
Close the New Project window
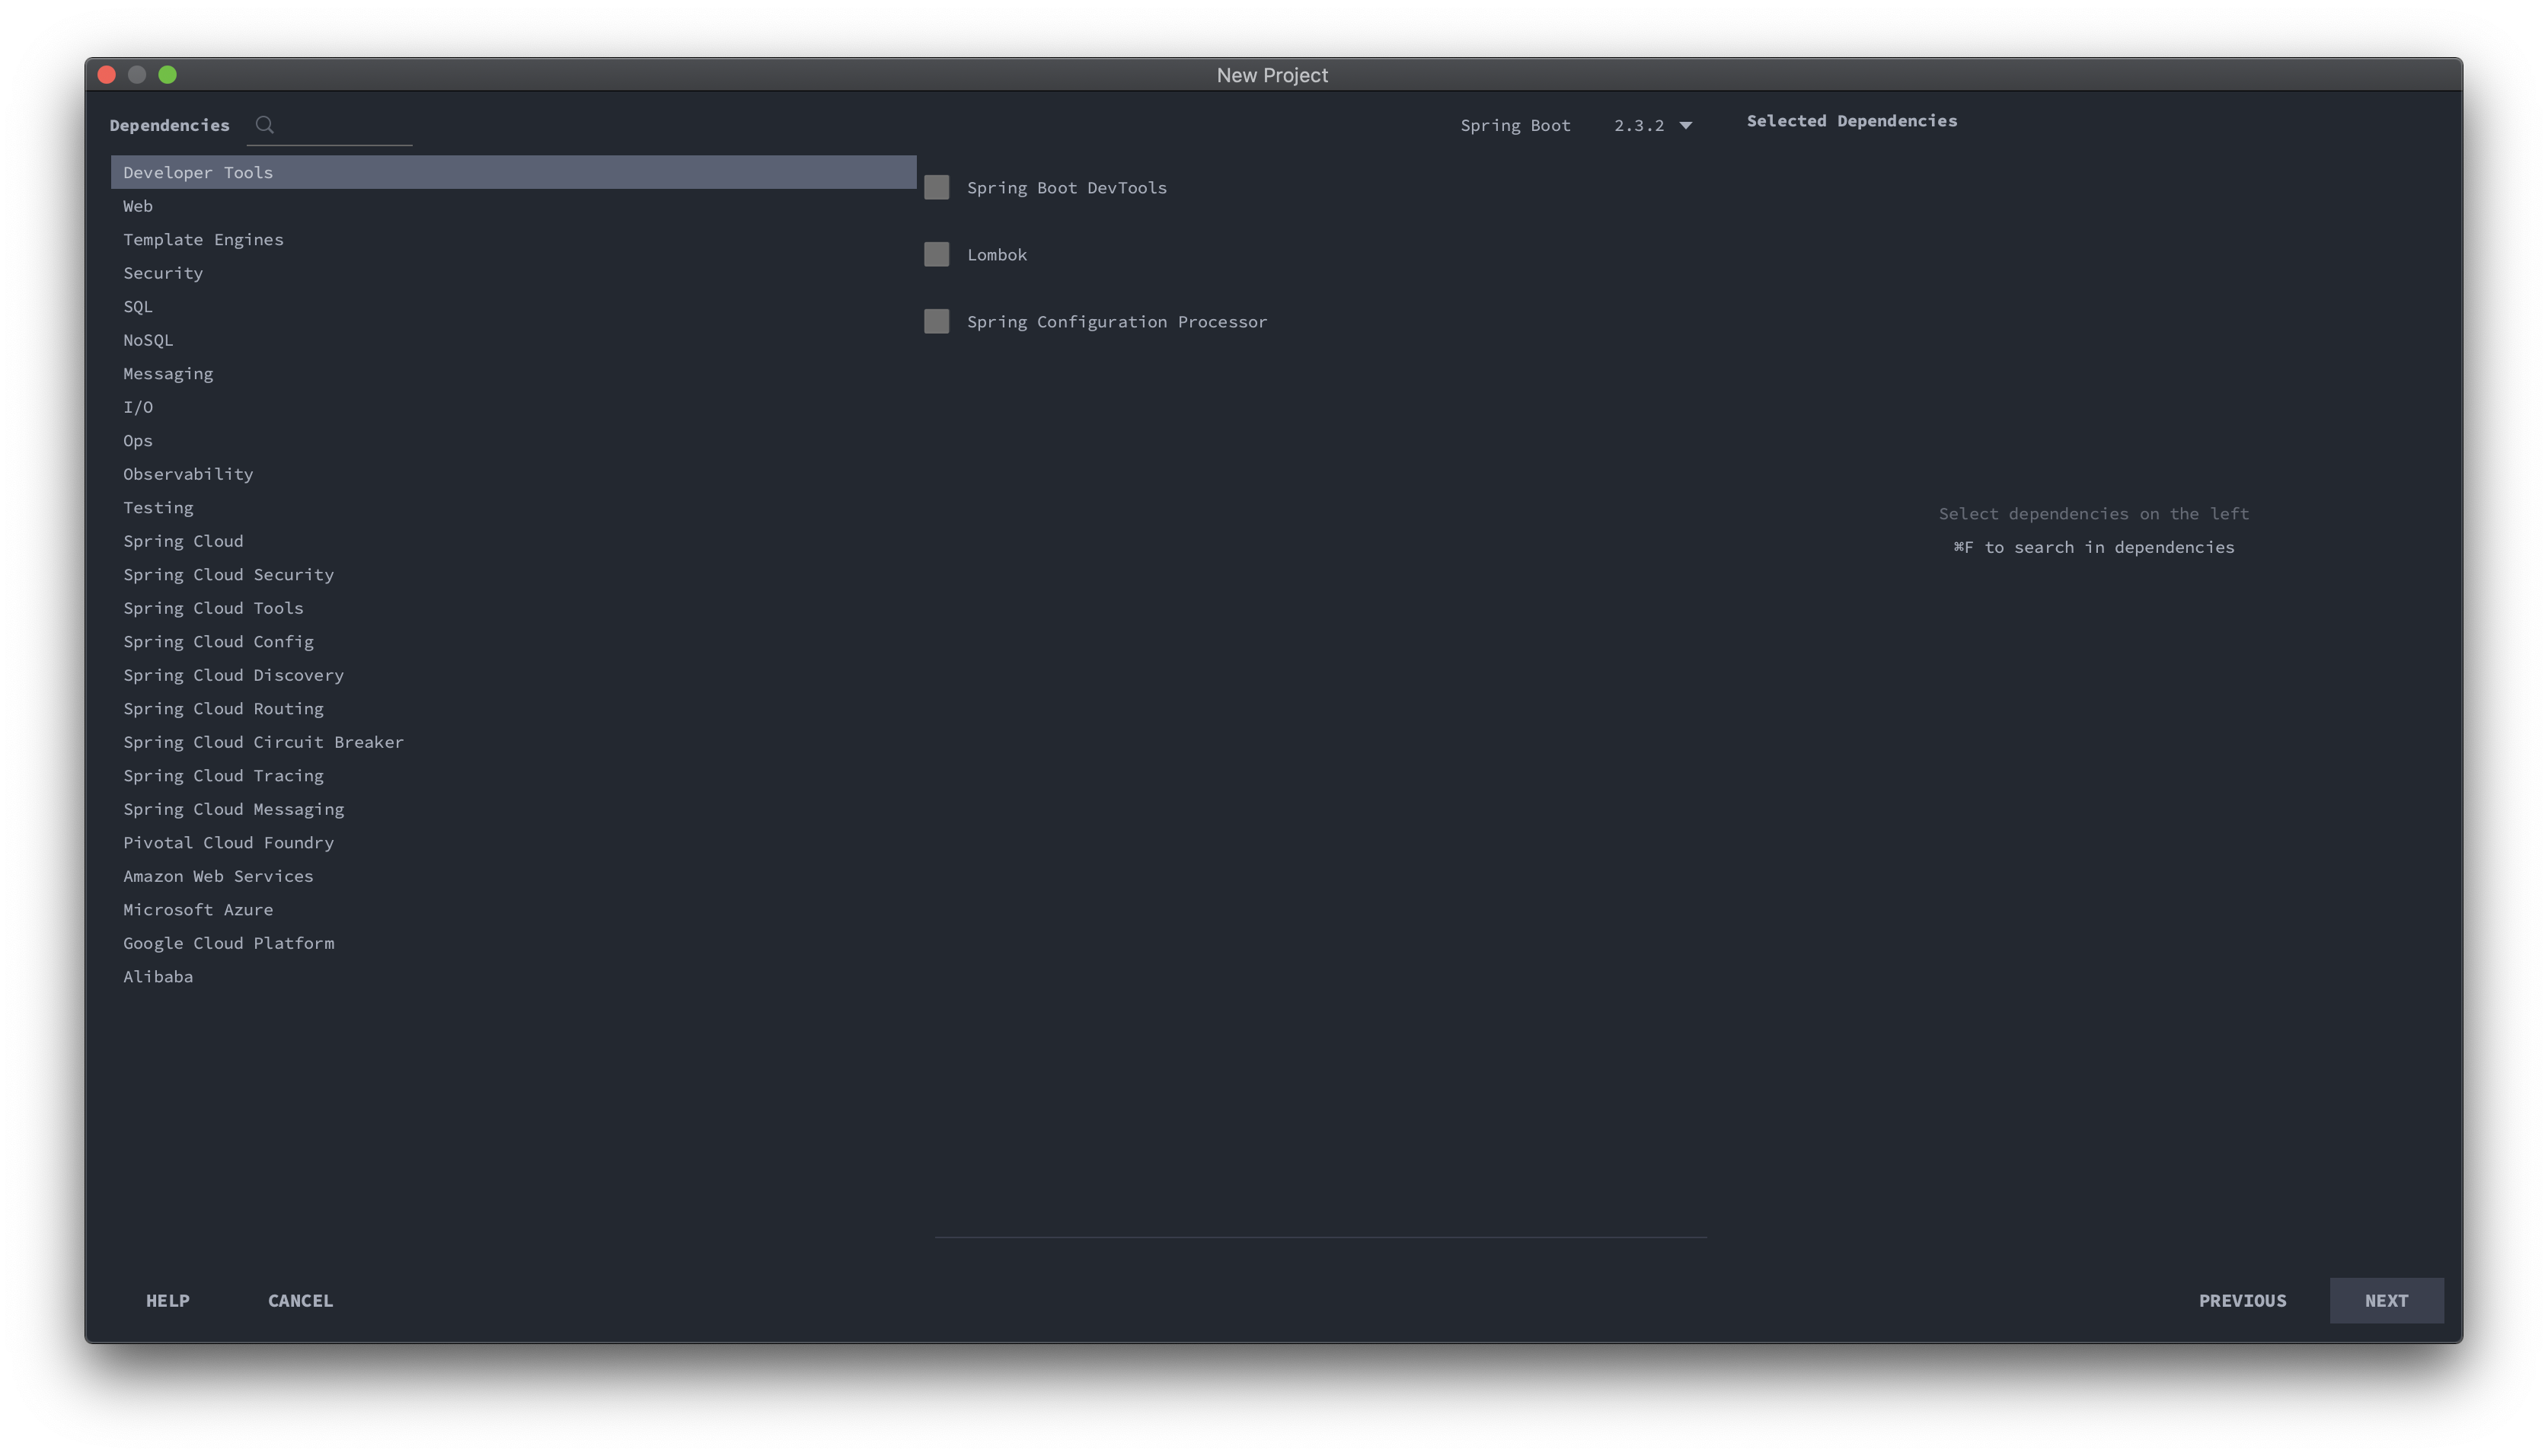point(107,75)
